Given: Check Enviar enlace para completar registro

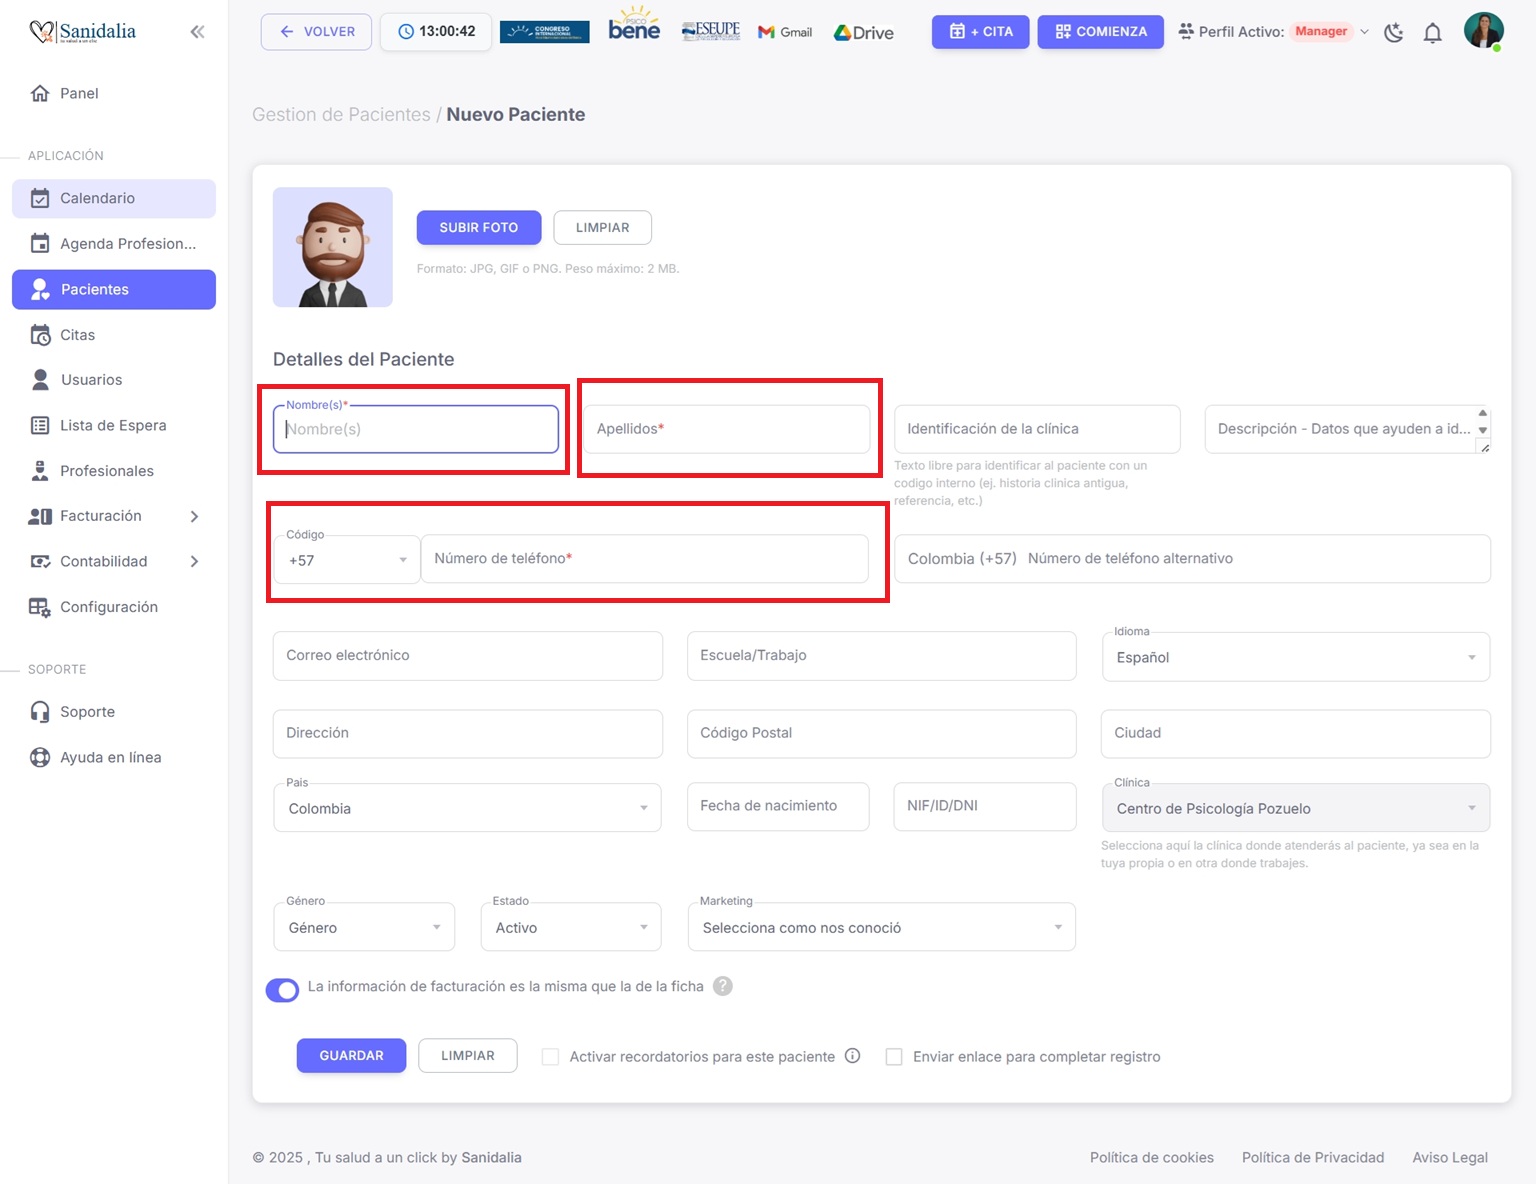Looking at the screenshot, I should (894, 1057).
